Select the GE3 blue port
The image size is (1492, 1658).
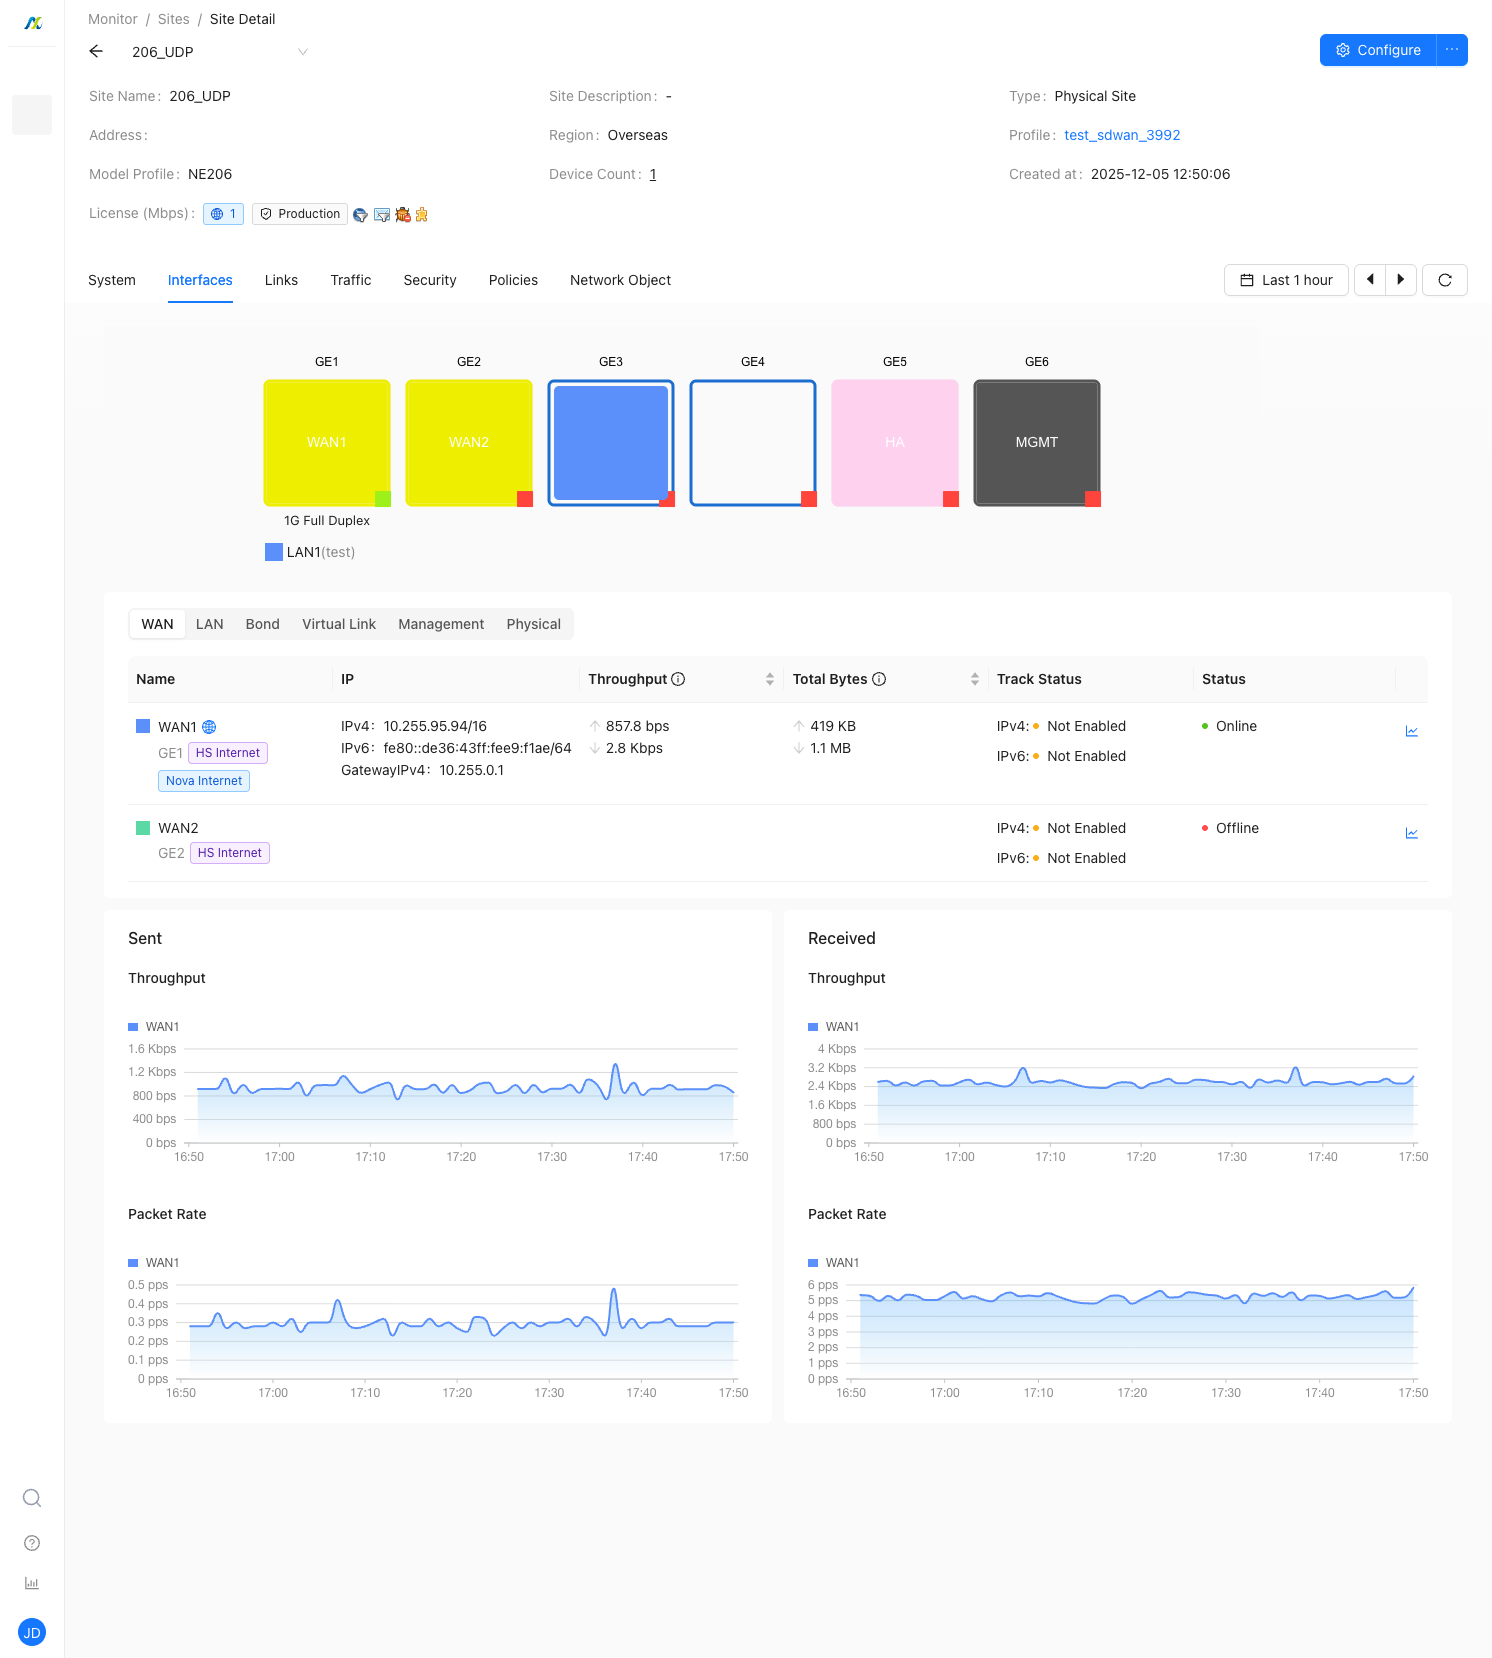pyautogui.click(x=611, y=443)
